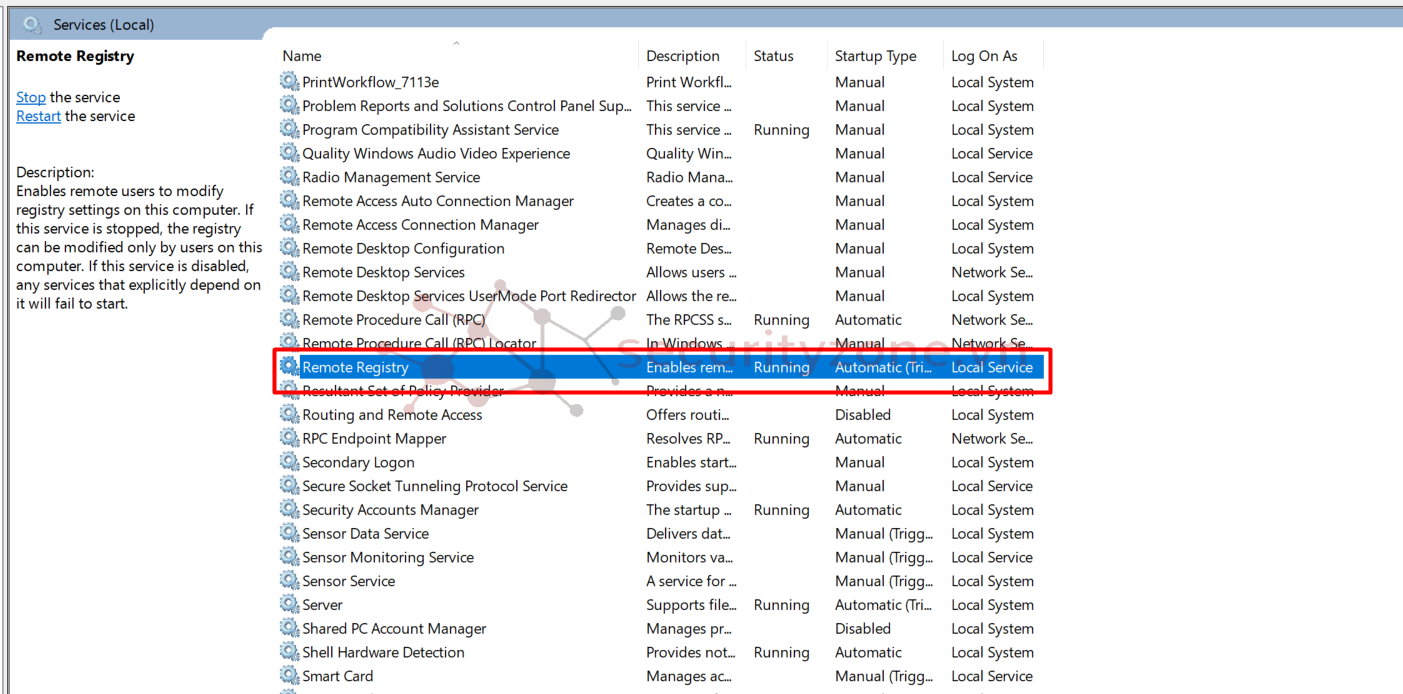Screen dimensions: 1403x694
Task: Select Remote Access Auto Connection Manager name
Action: tap(438, 201)
